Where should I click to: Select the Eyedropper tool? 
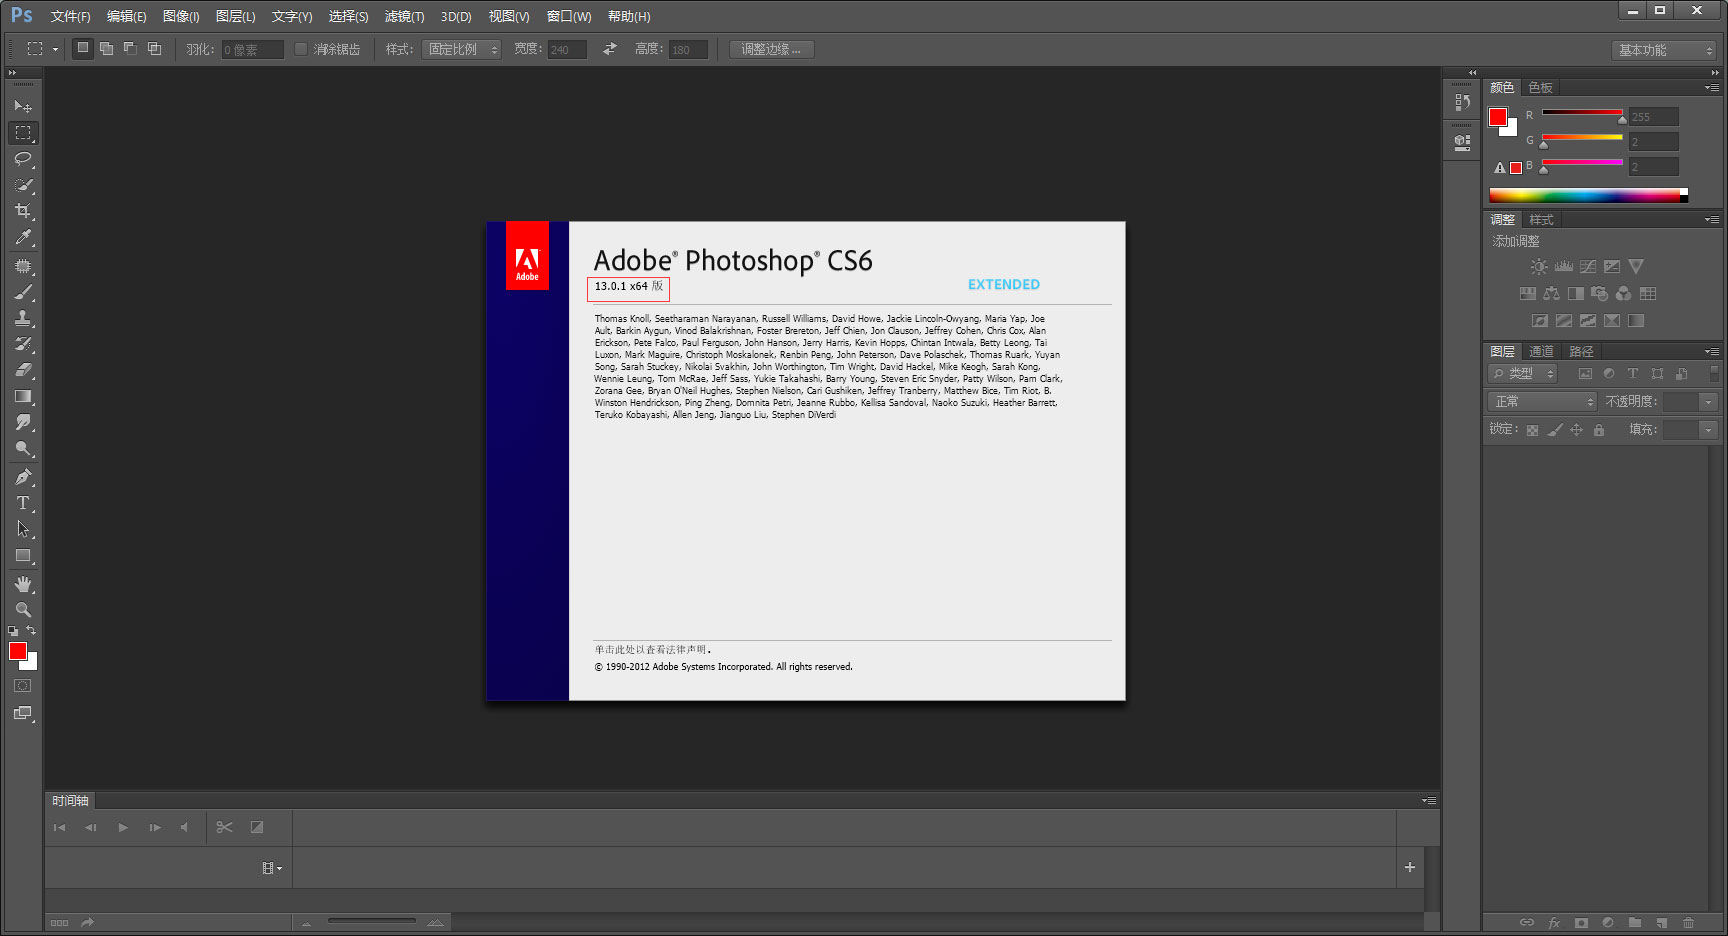[23, 237]
